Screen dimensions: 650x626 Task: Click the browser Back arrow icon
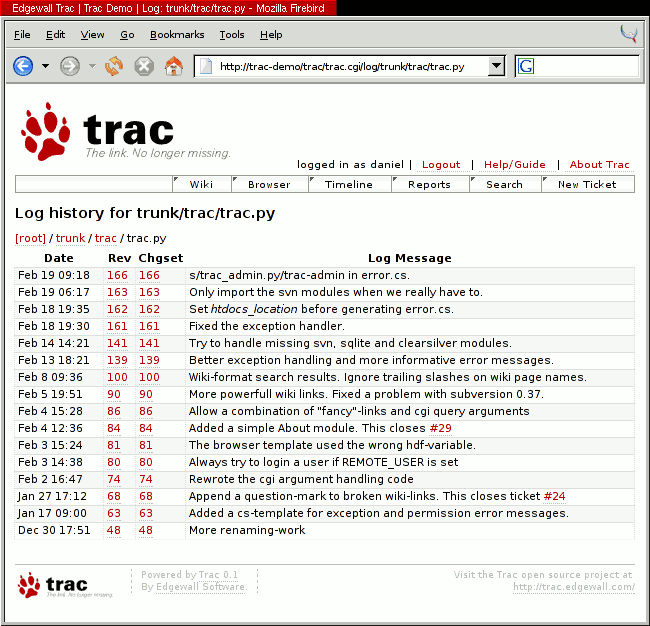click(23, 66)
